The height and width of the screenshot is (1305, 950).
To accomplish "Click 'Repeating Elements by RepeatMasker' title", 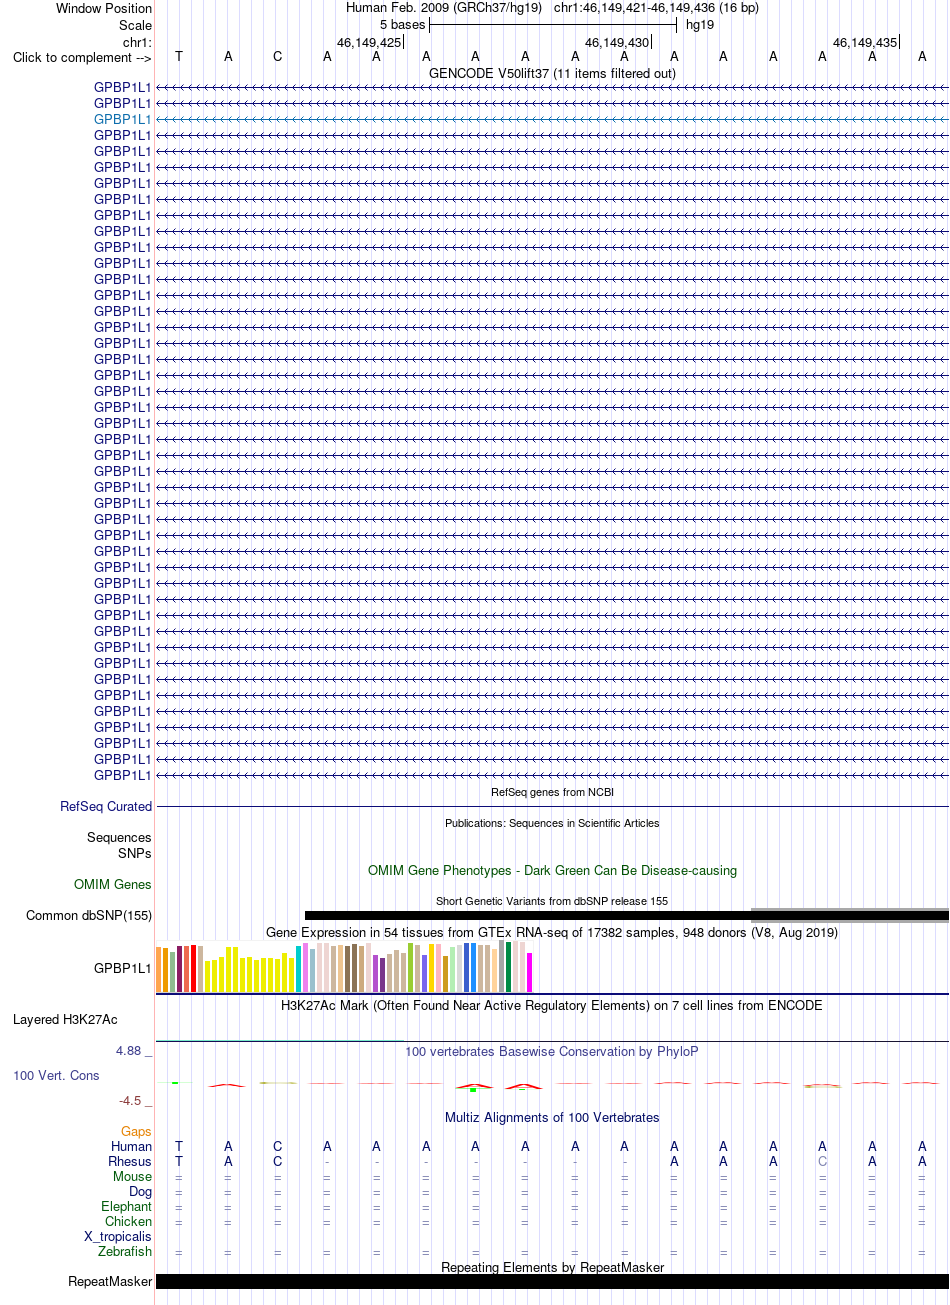I will tap(552, 1267).
